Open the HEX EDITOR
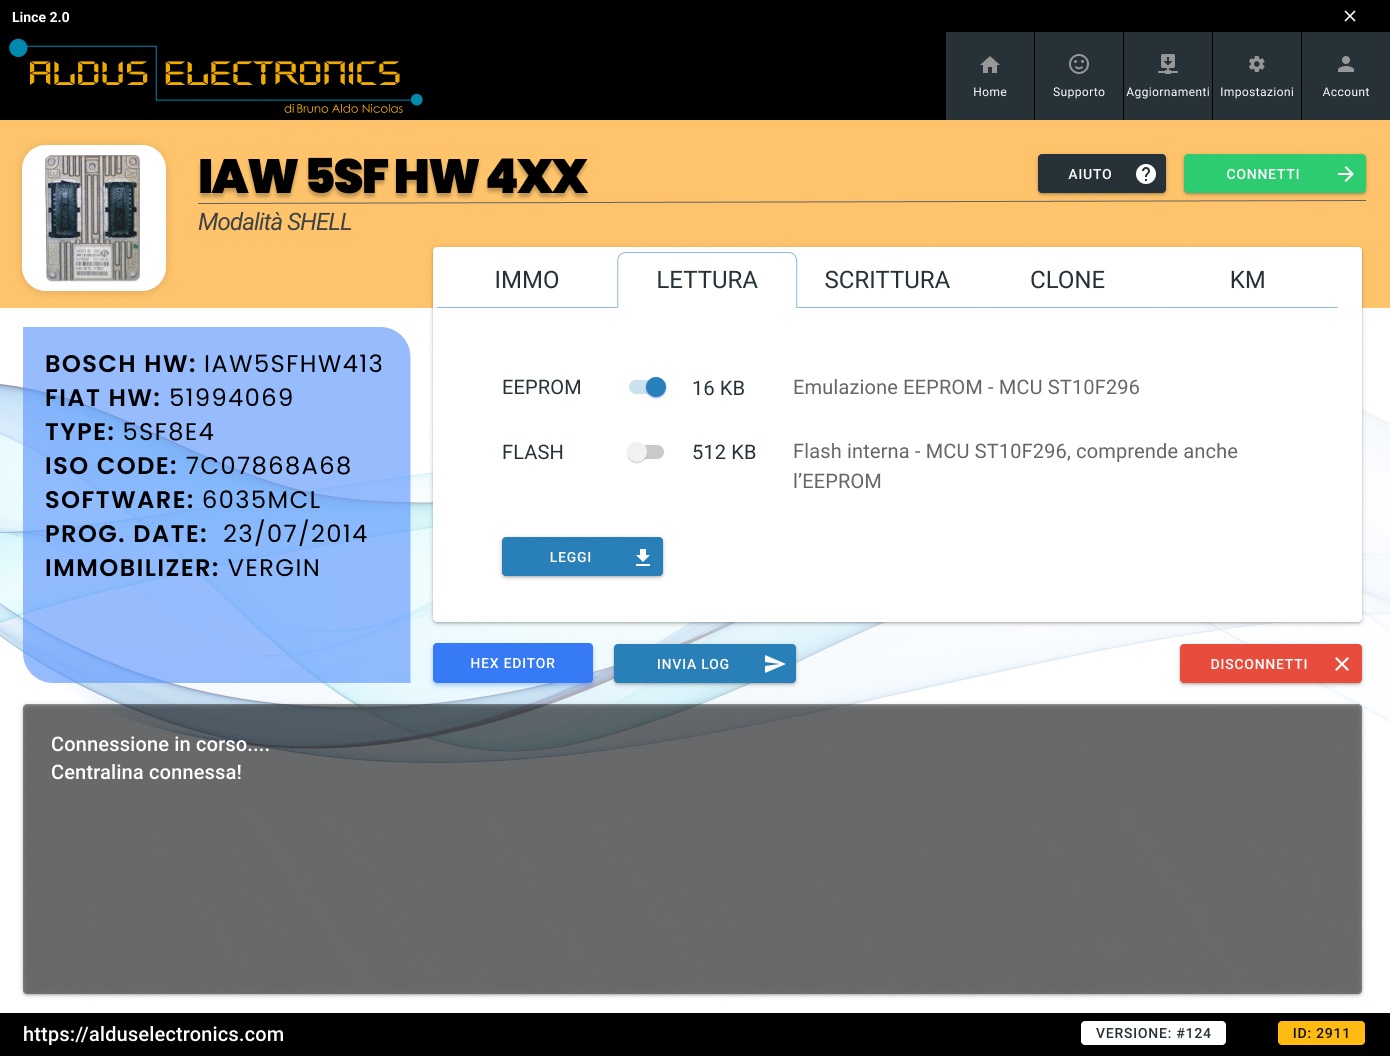The height and width of the screenshot is (1056, 1390). point(513,663)
